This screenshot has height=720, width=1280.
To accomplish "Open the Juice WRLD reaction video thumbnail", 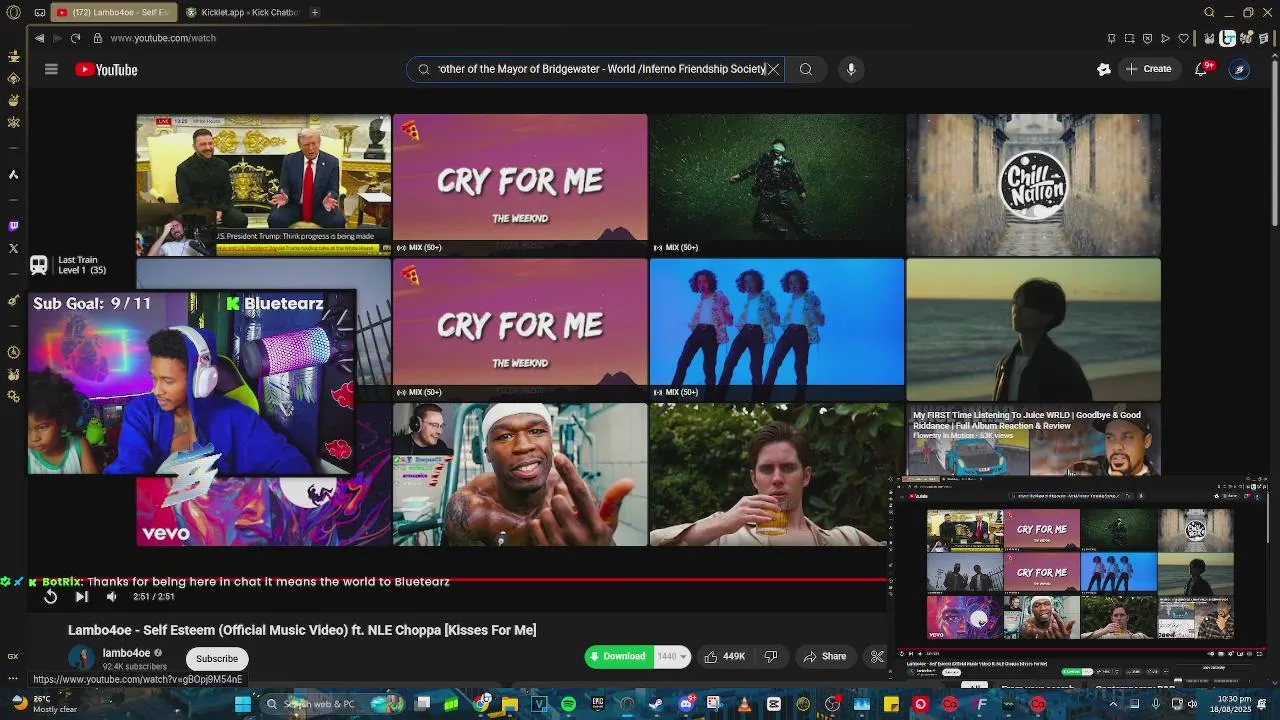I will click(x=1033, y=440).
